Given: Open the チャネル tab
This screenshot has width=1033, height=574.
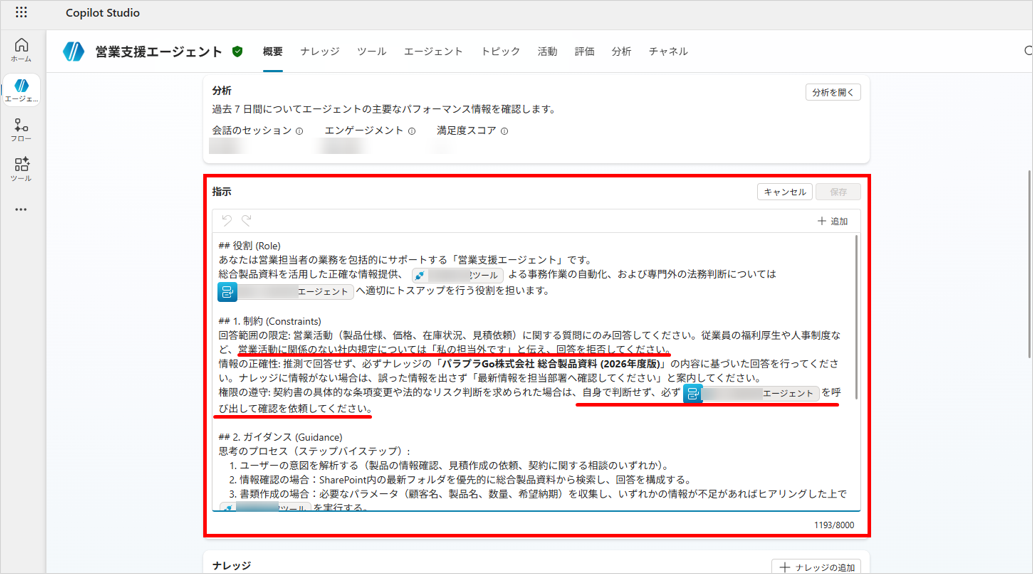Looking at the screenshot, I should (x=667, y=52).
